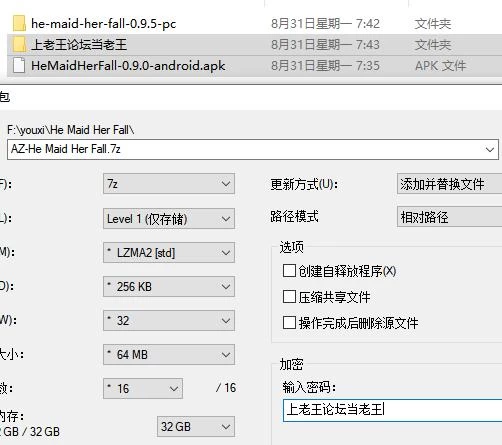Screen dimensions: 502x445
Task: Open the 16 CPU threads dropdown
Action: click(143, 388)
